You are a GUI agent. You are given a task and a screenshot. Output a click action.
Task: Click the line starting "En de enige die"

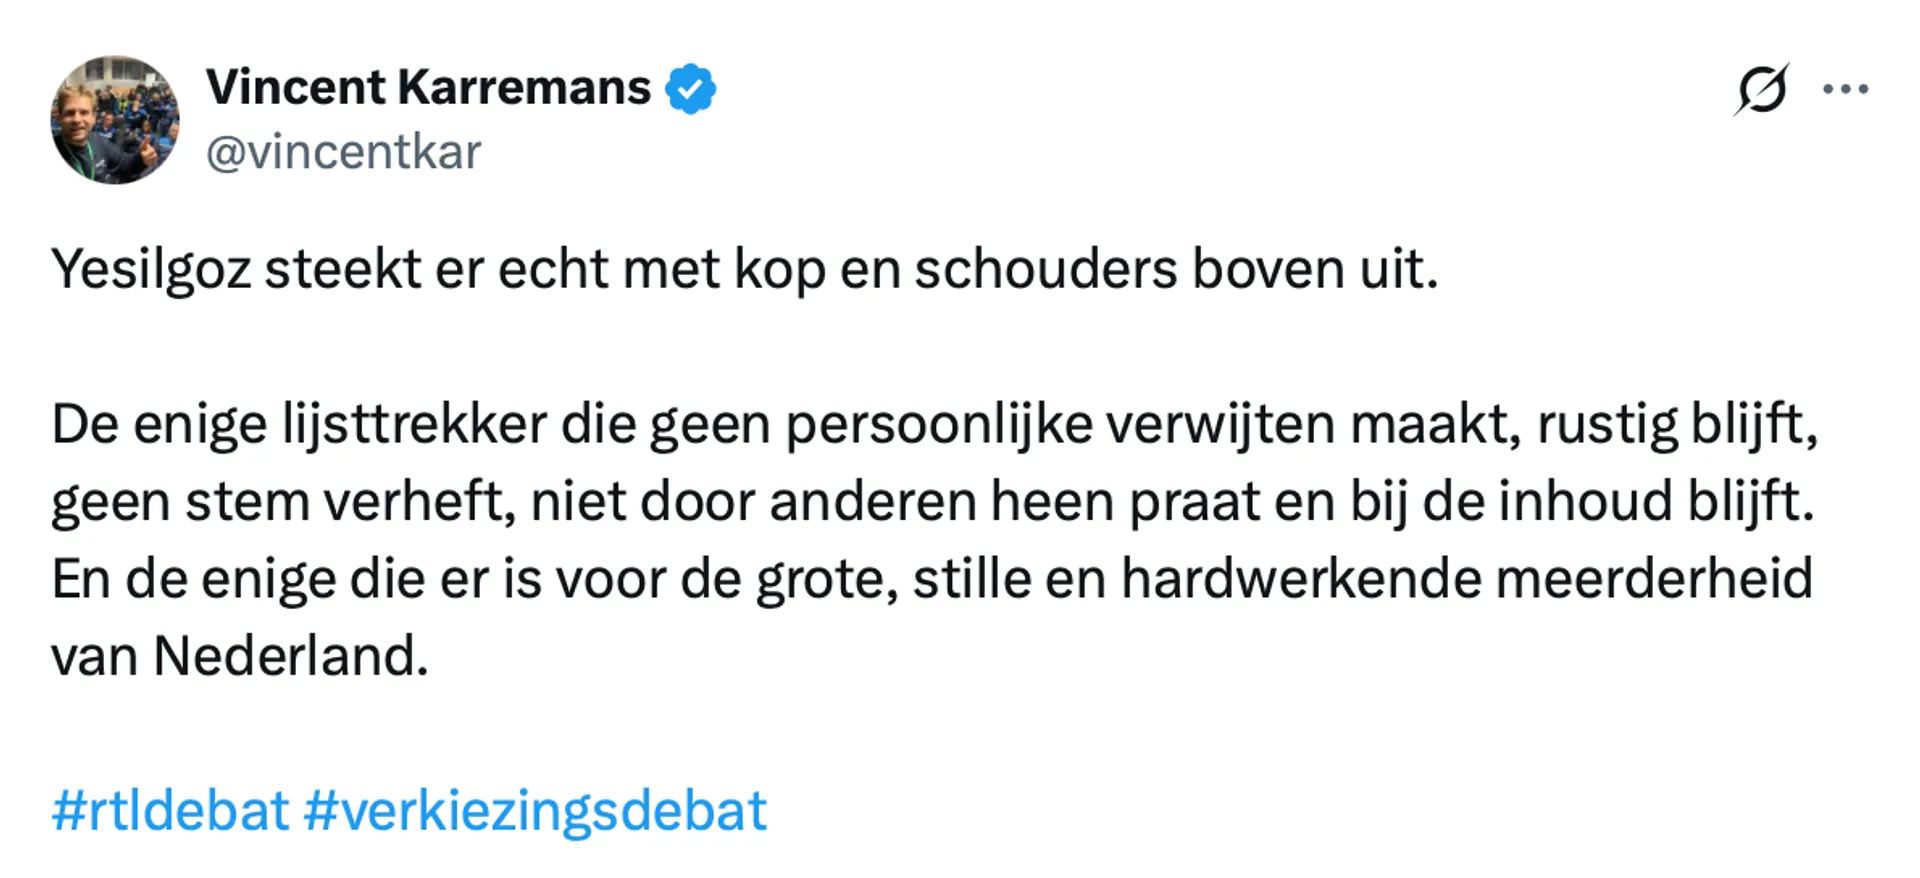[932, 579]
